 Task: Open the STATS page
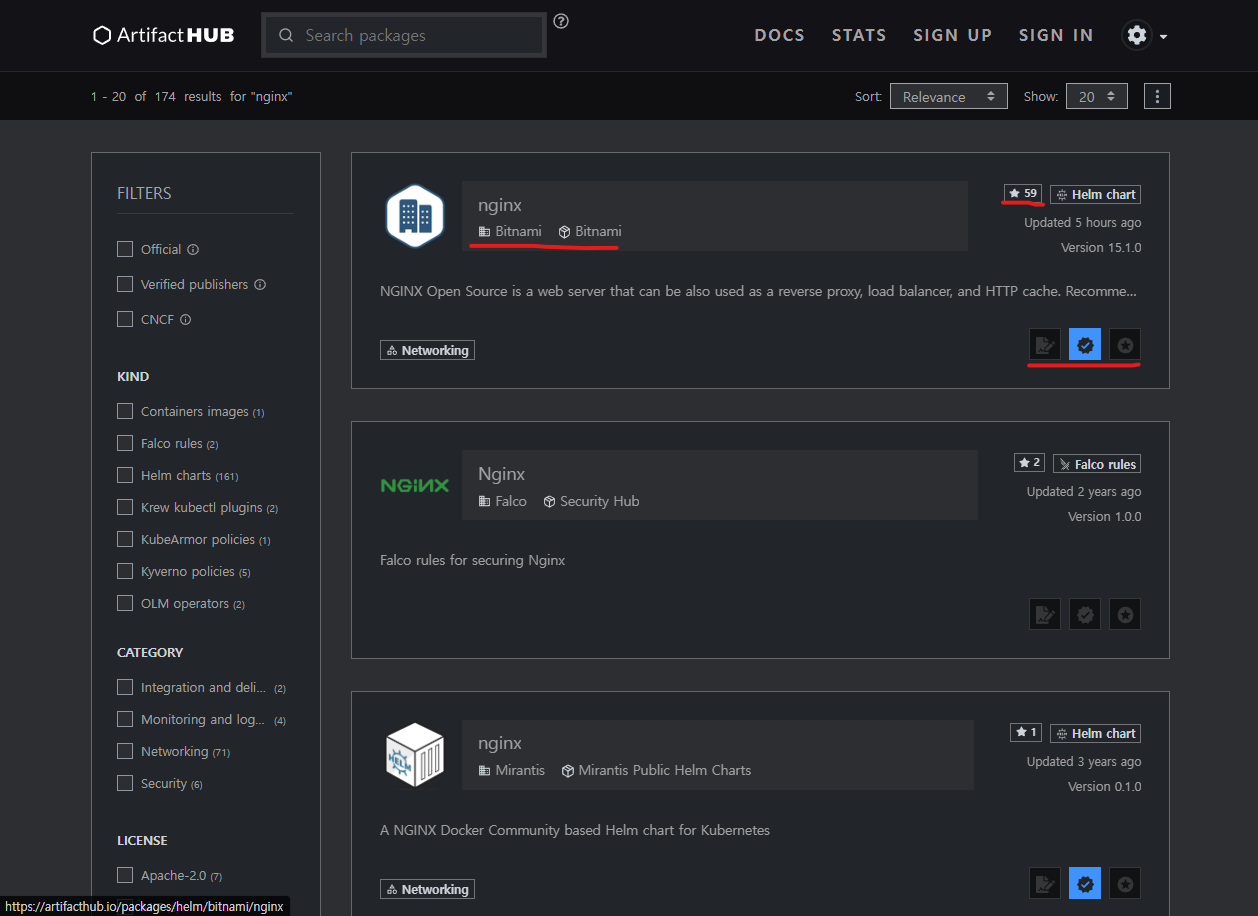tap(859, 35)
